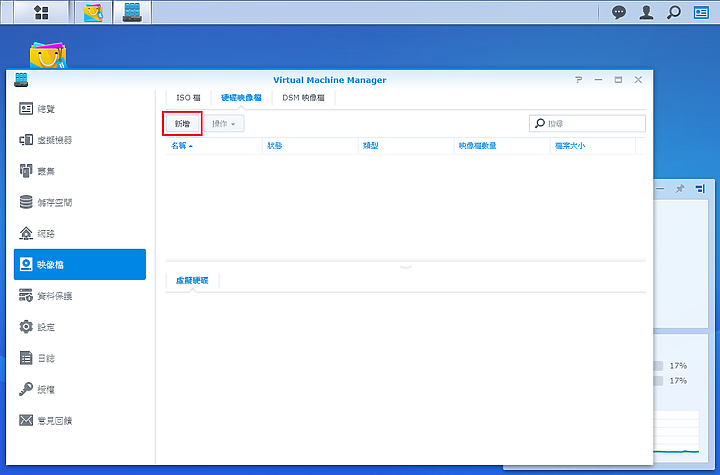
Task: Switch to the DSM 映像檔 tab
Action: (304, 98)
